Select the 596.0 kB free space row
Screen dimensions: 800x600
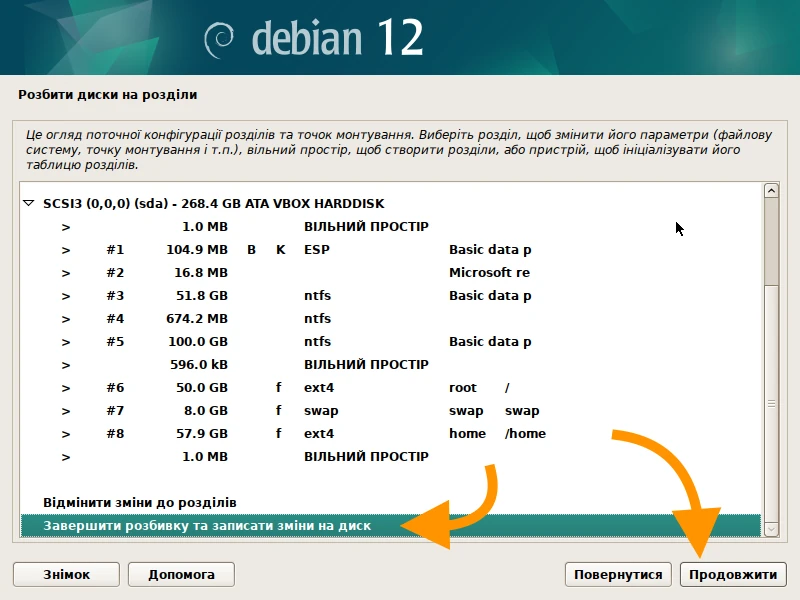[x=391, y=364]
